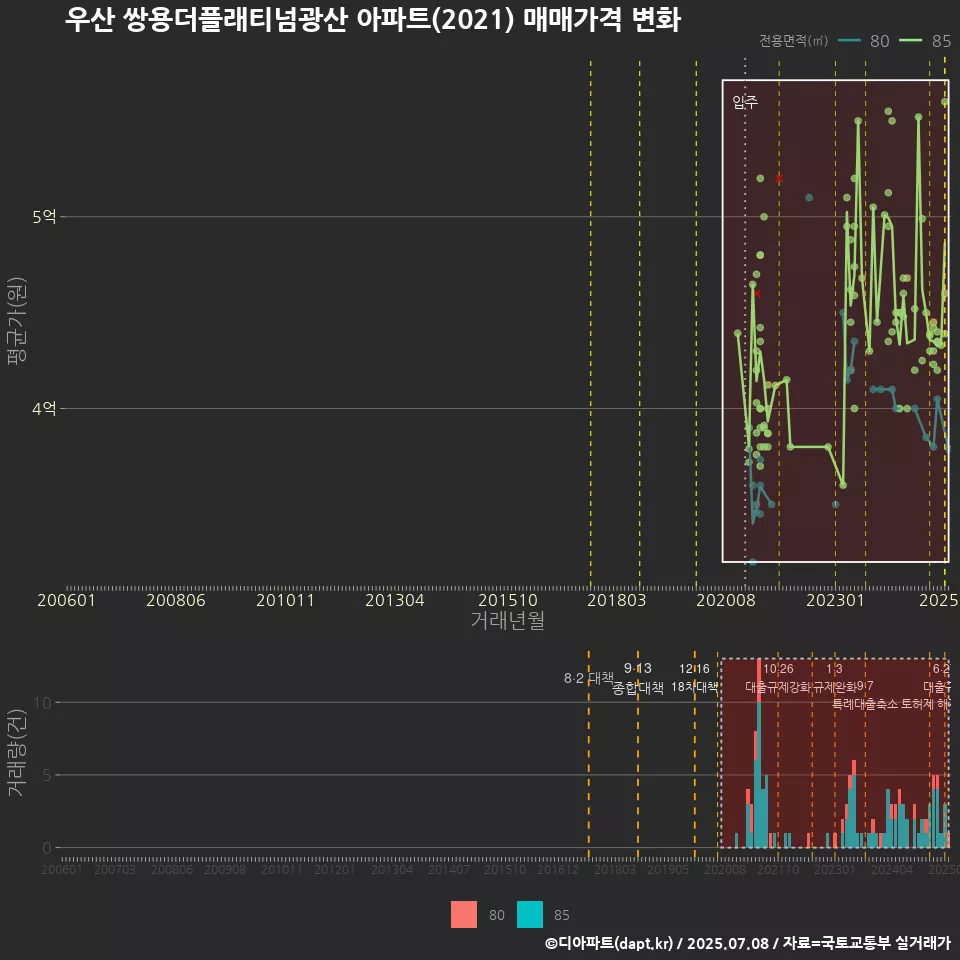960x960 pixels.
Task: Click the footer source text 자료=국토교통부 실거래가
Action: tap(866, 943)
